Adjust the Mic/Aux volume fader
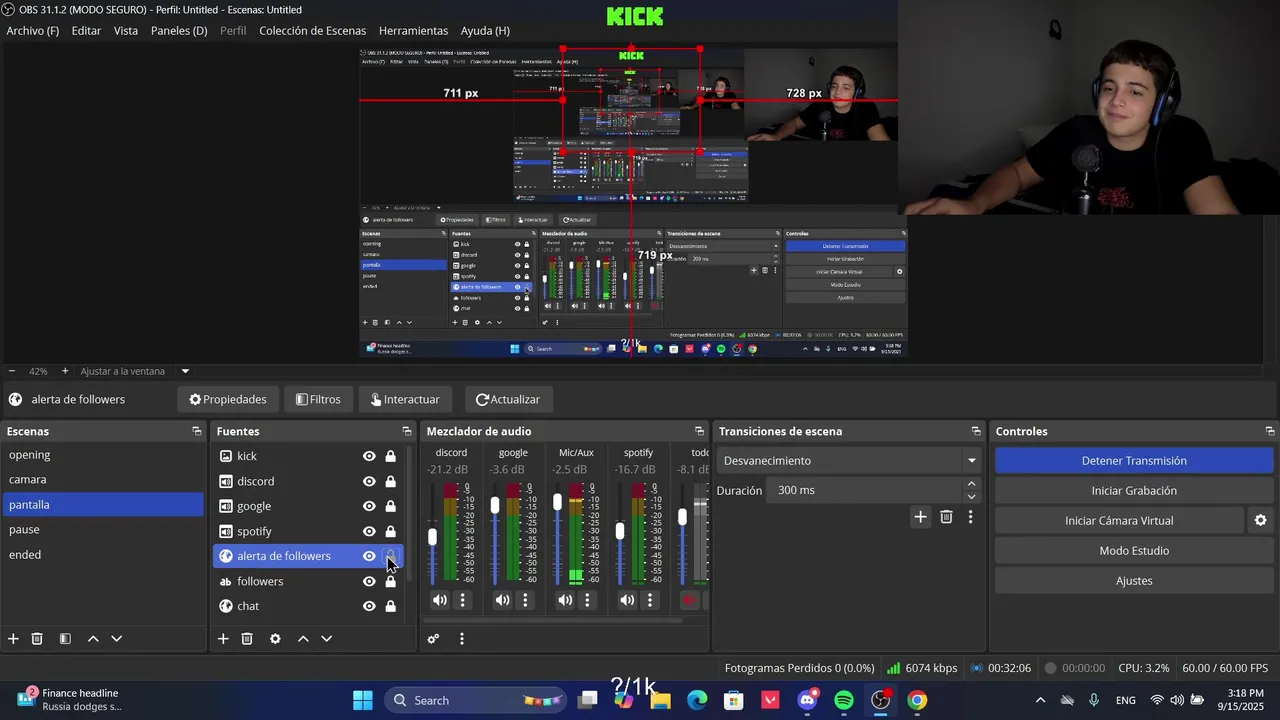1280x720 pixels. tap(557, 502)
